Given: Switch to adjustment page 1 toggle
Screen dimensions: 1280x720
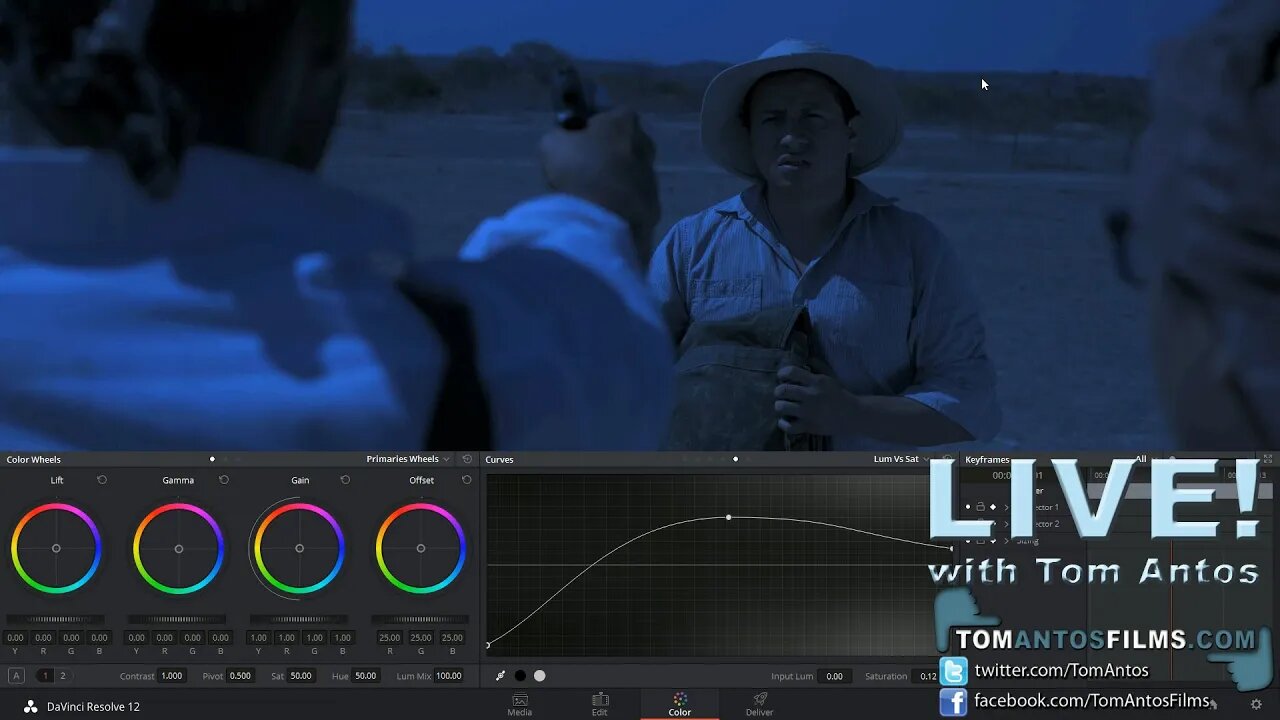Looking at the screenshot, I should (x=45, y=676).
